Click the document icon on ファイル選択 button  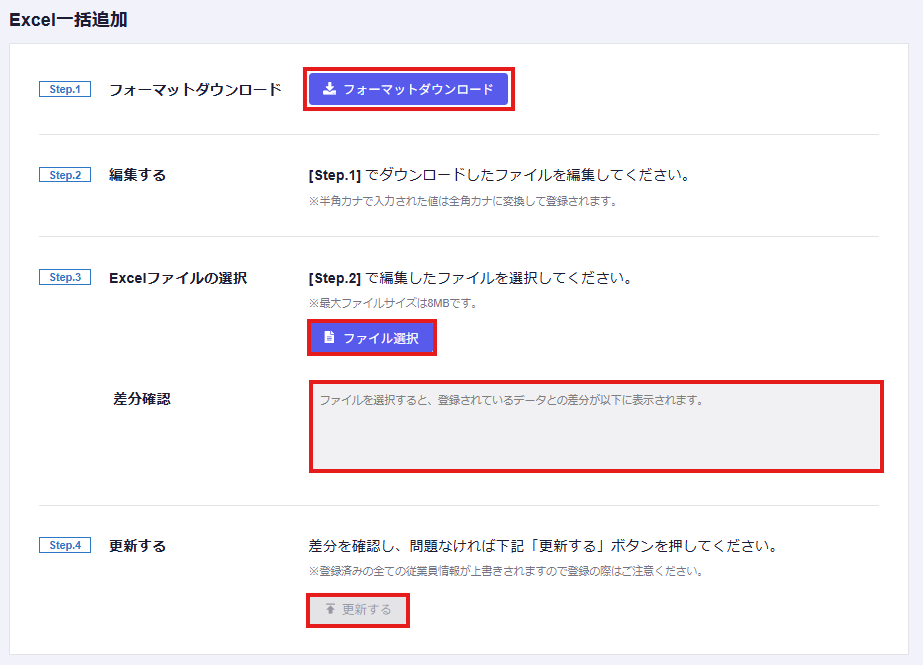329,338
